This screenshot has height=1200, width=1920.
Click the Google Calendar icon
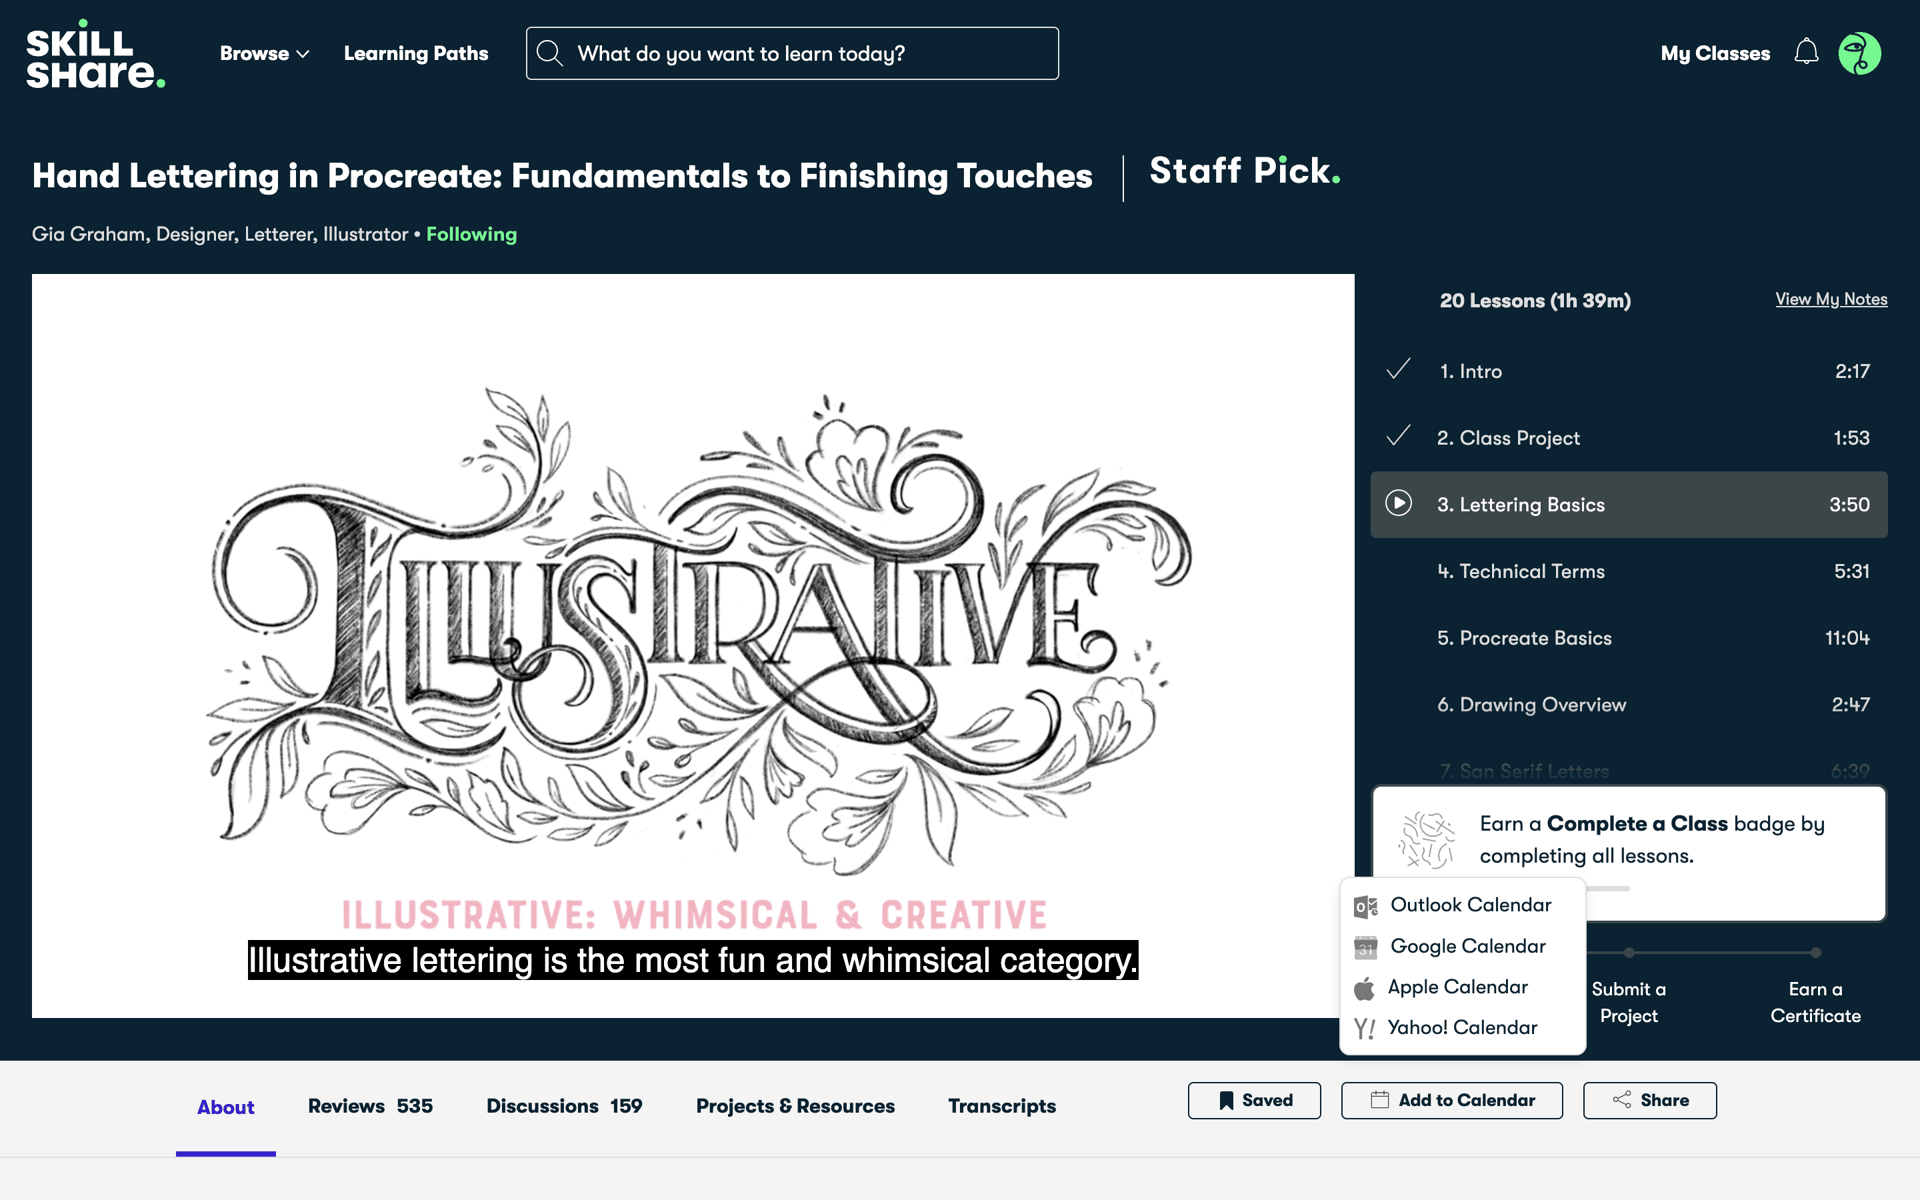[x=1365, y=947]
